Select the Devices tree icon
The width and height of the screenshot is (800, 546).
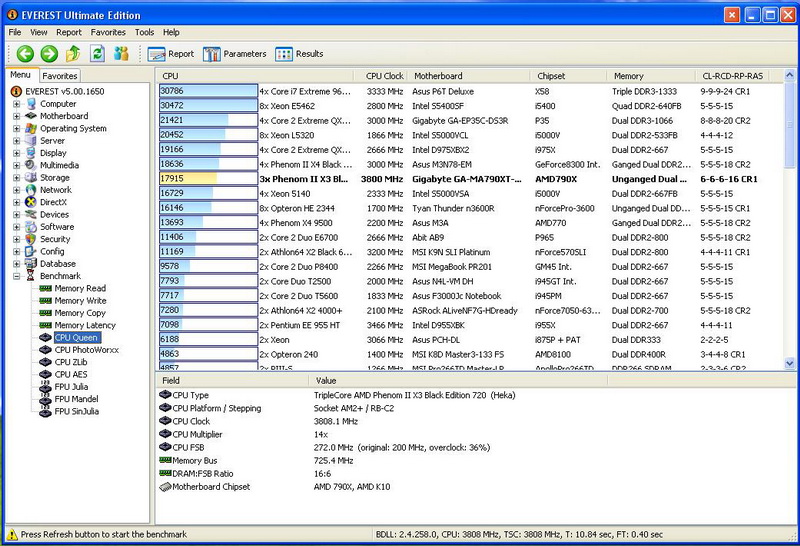click(31, 214)
